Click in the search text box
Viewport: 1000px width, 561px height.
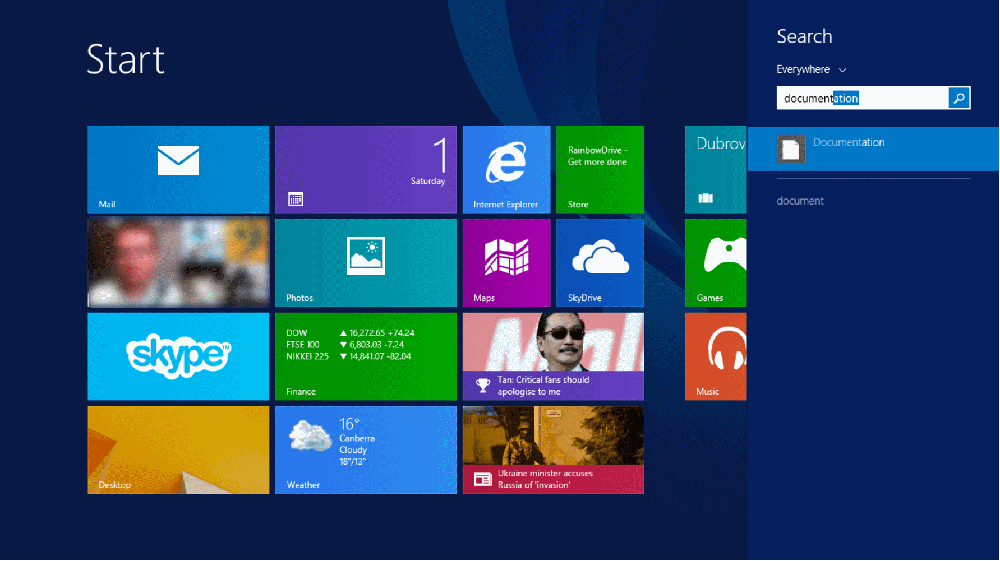click(862, 98)
